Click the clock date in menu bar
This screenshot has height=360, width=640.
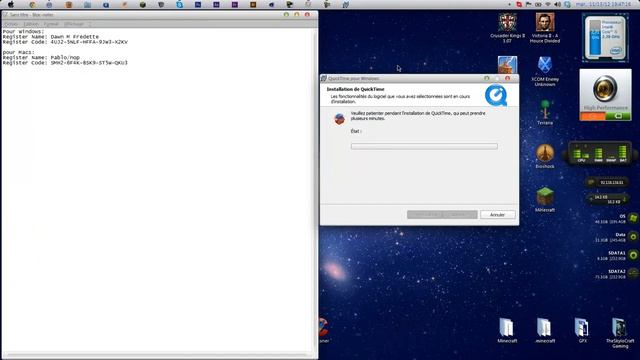click(x=603, y=4)
